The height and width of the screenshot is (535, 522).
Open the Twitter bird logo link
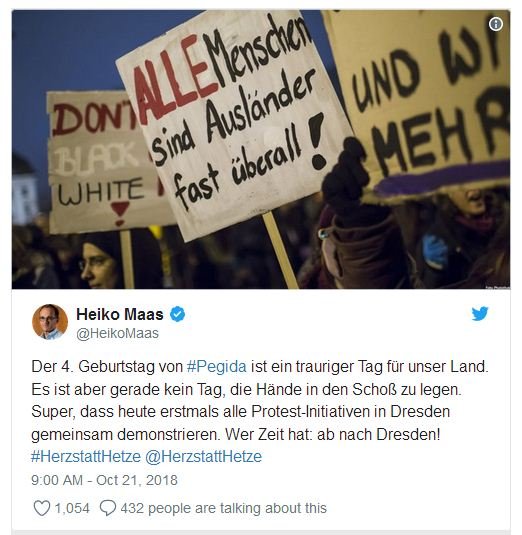pos(480,314)
